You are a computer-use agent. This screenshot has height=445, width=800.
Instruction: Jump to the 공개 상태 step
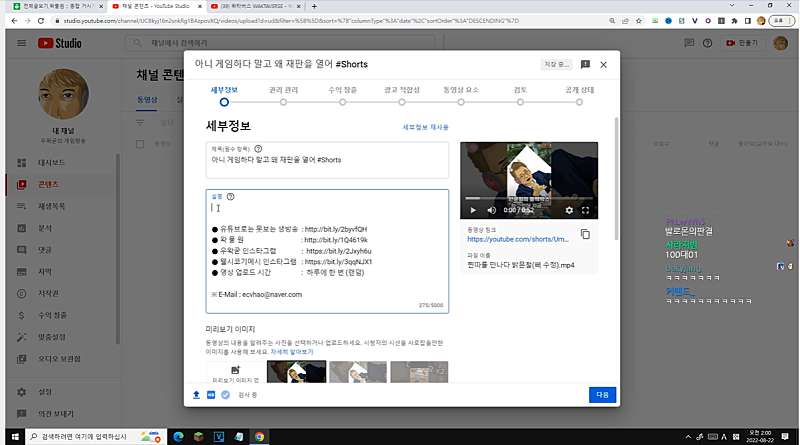(x=579, y=101)
